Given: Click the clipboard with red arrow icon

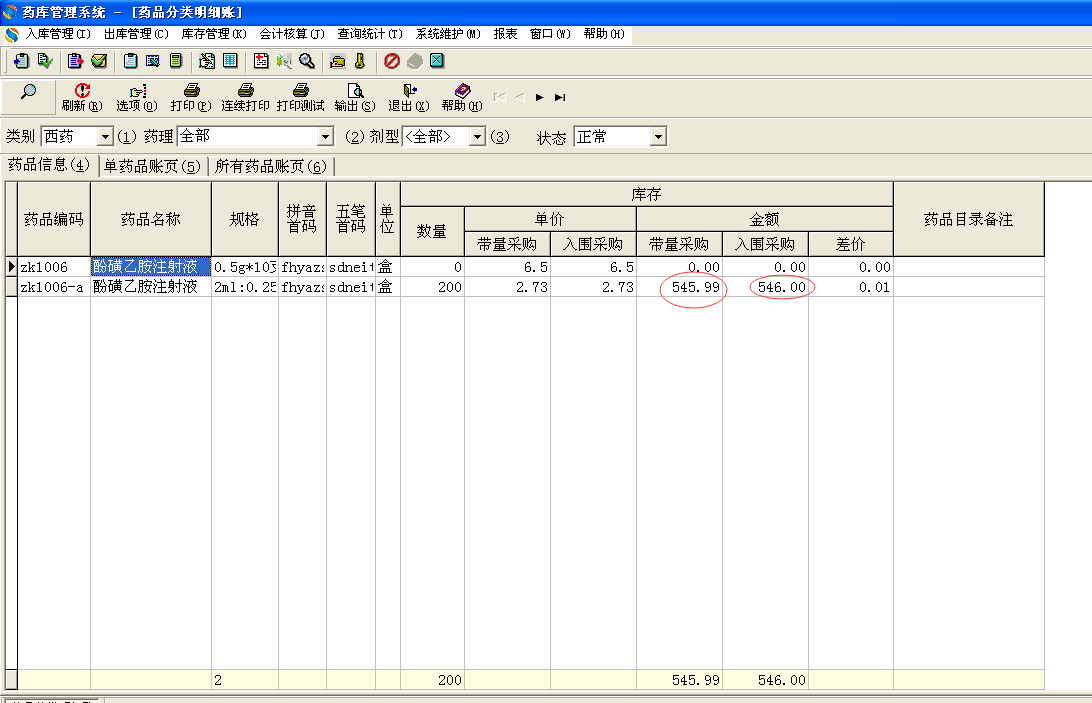Looking at the screenshot, I should [x=75, y=61].
